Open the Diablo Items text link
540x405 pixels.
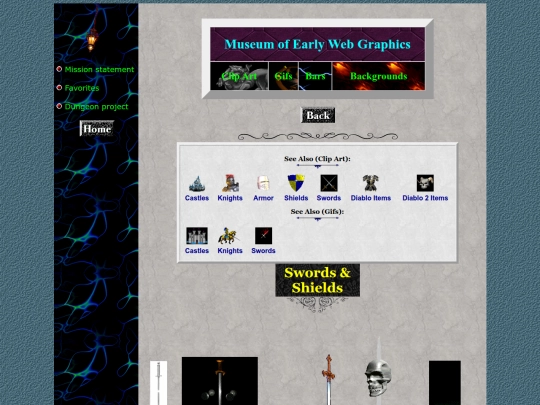pyautogui.click(x=371, y=198)
